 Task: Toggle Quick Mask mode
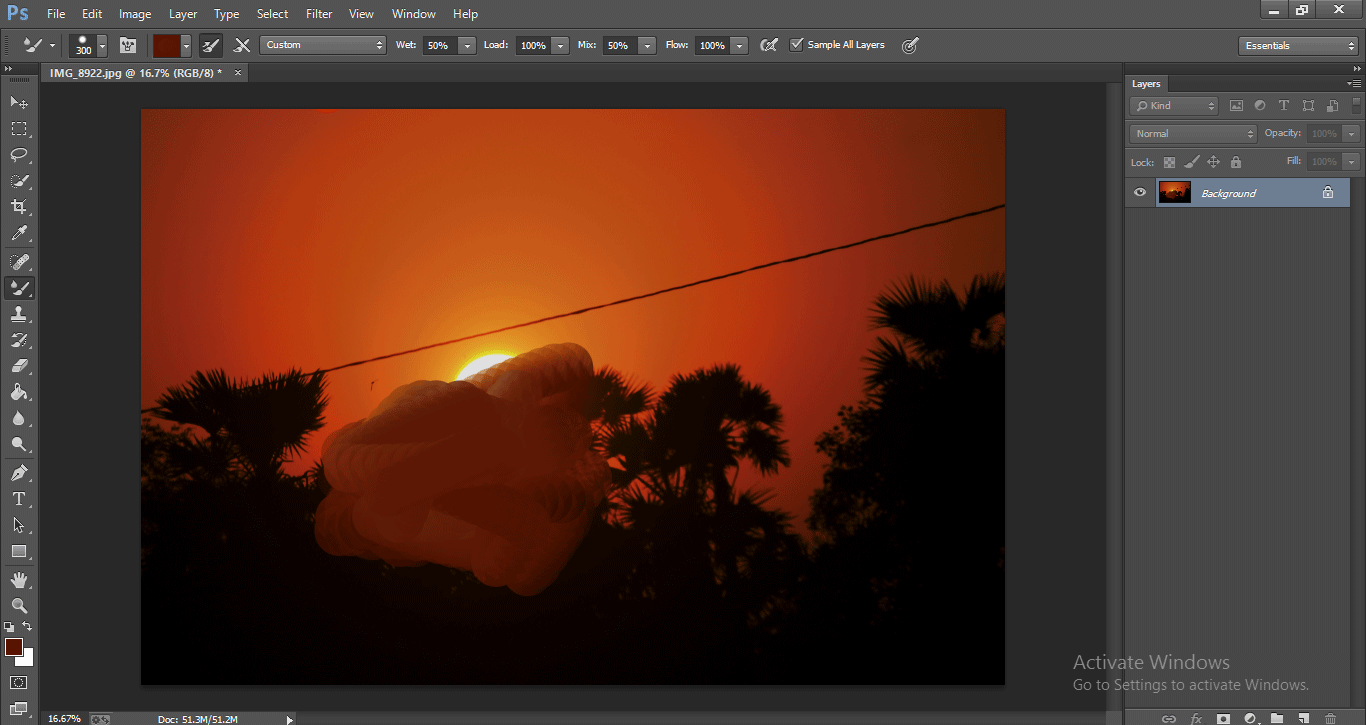tap(19, 683)
